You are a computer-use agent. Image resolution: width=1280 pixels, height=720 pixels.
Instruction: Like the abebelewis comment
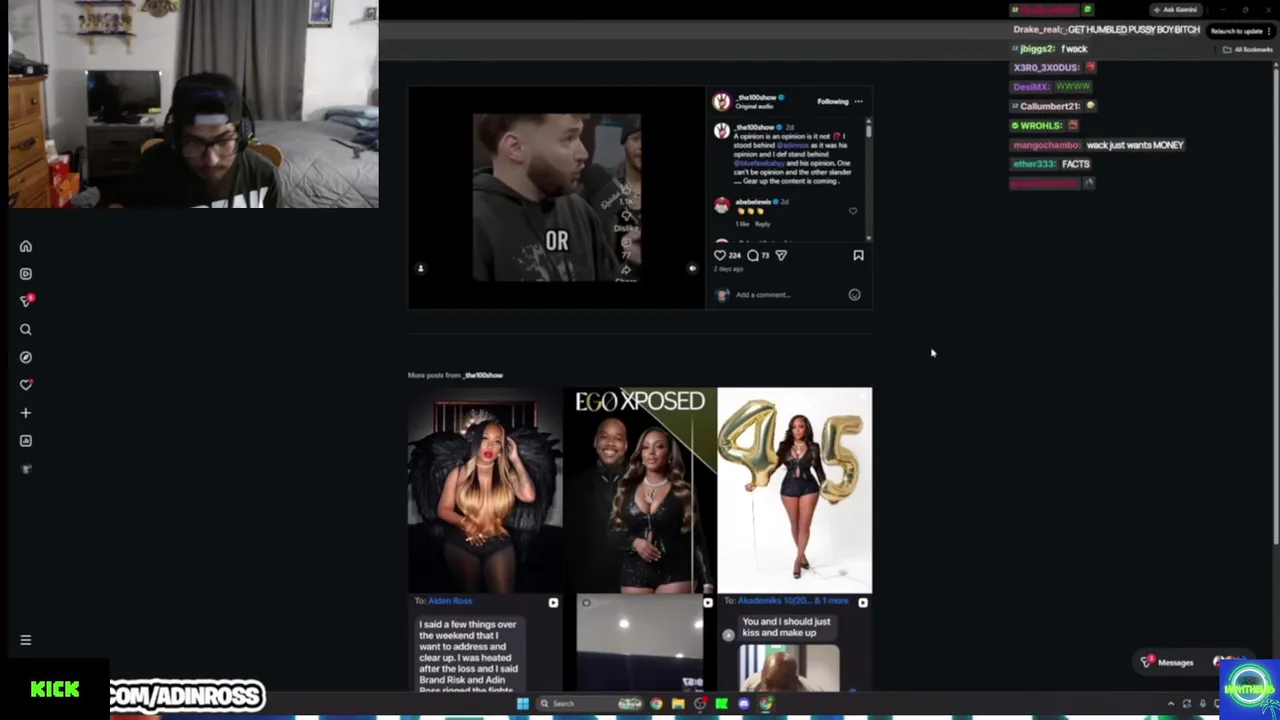[x=853, y=211]
